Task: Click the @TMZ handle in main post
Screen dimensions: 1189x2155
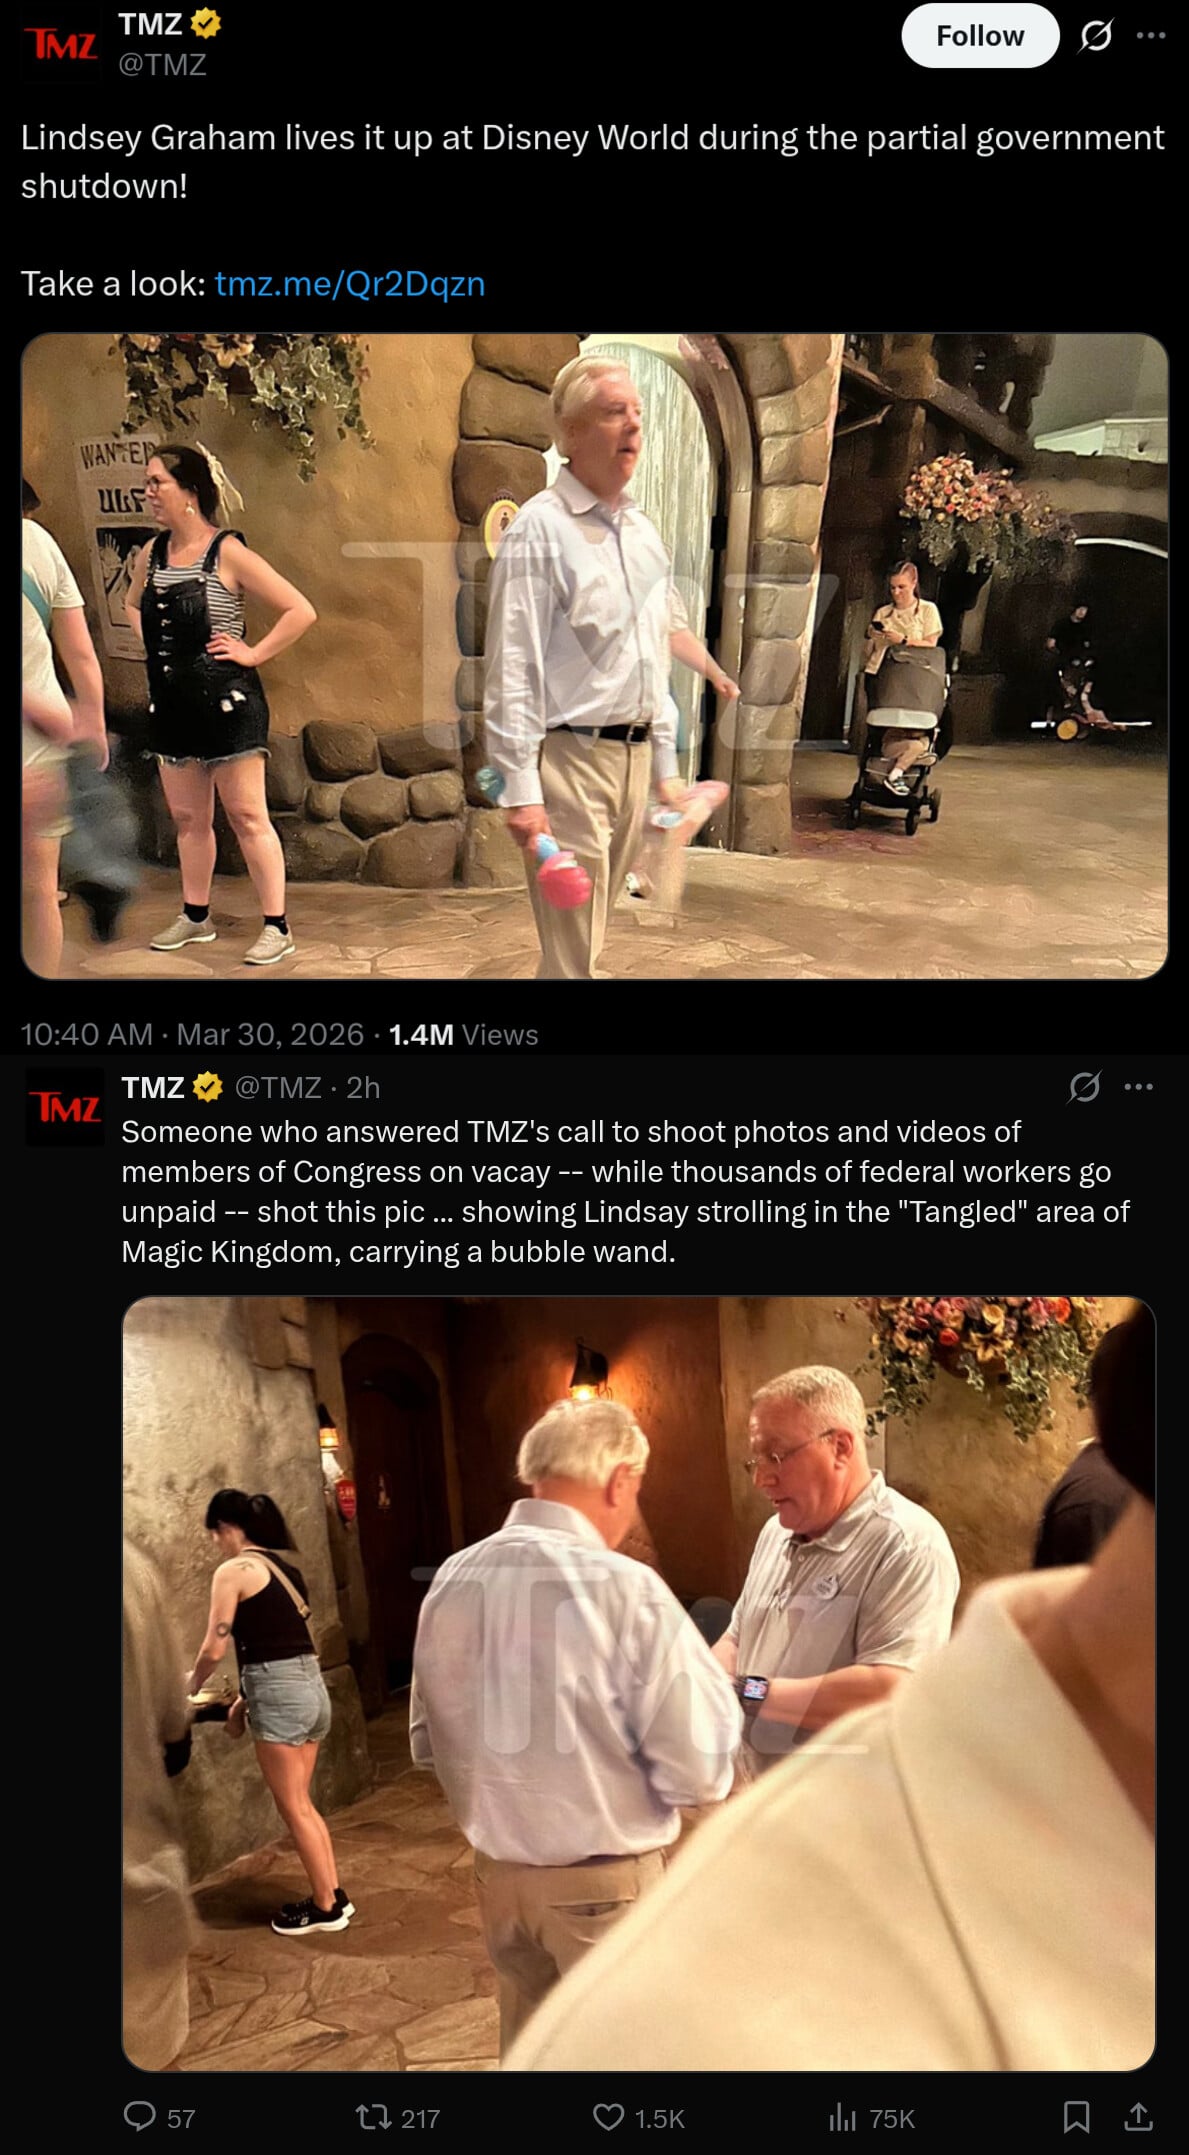Action: (162, 64)
